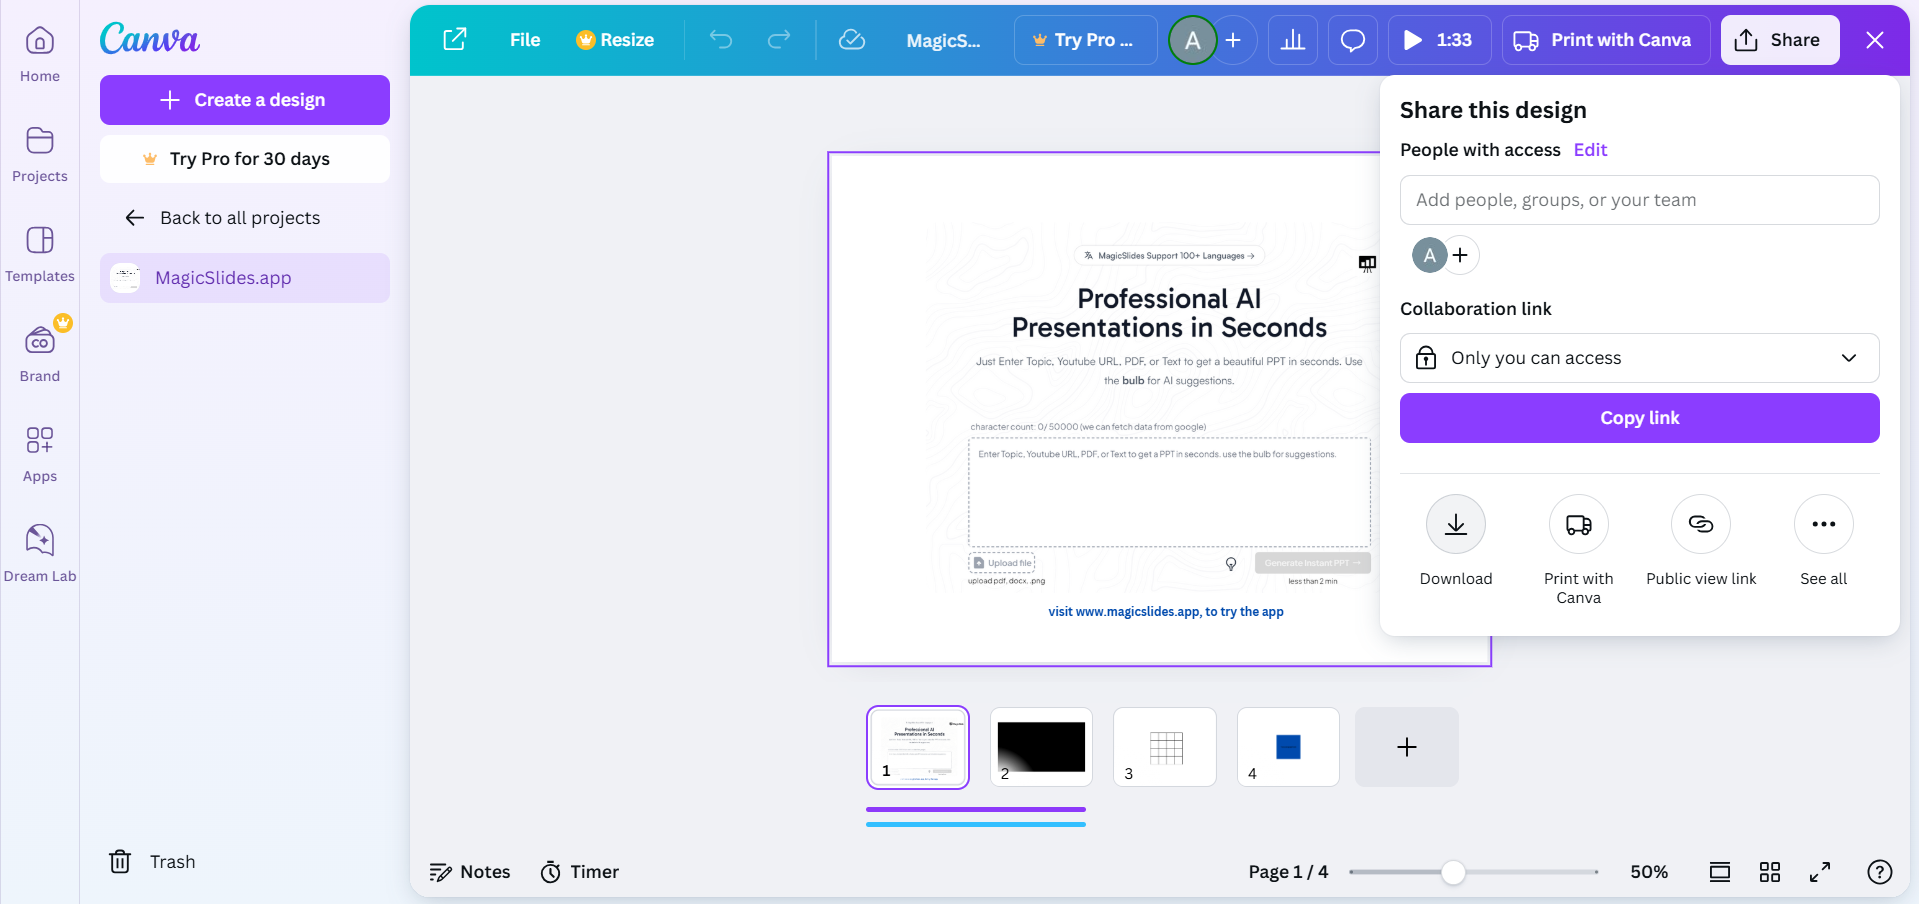Click the Copy link button
The image size is (1919, 904).
(1640, 418)
